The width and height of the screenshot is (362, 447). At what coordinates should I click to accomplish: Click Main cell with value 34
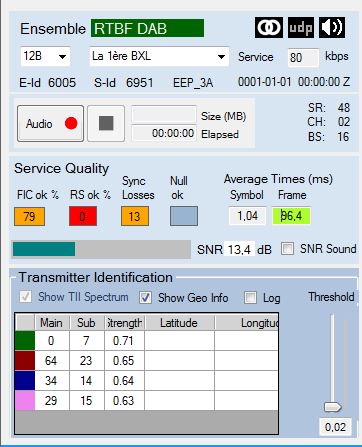coord(52,381)
